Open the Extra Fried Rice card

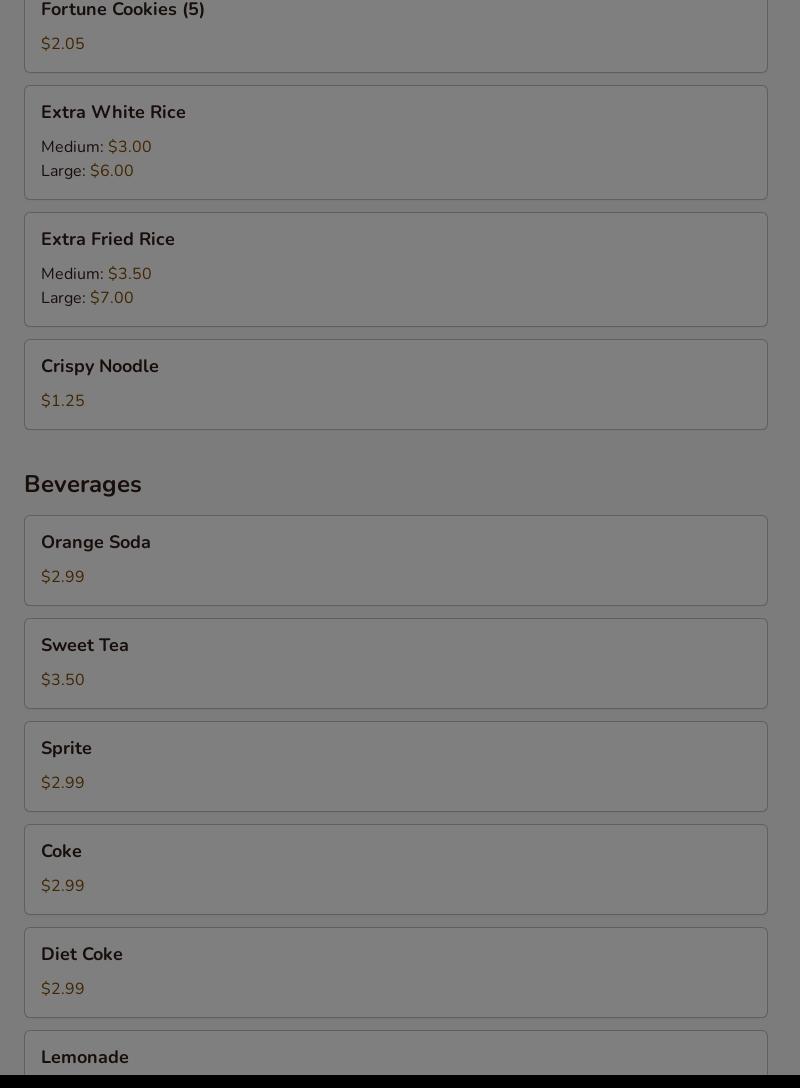coord(395,269)
